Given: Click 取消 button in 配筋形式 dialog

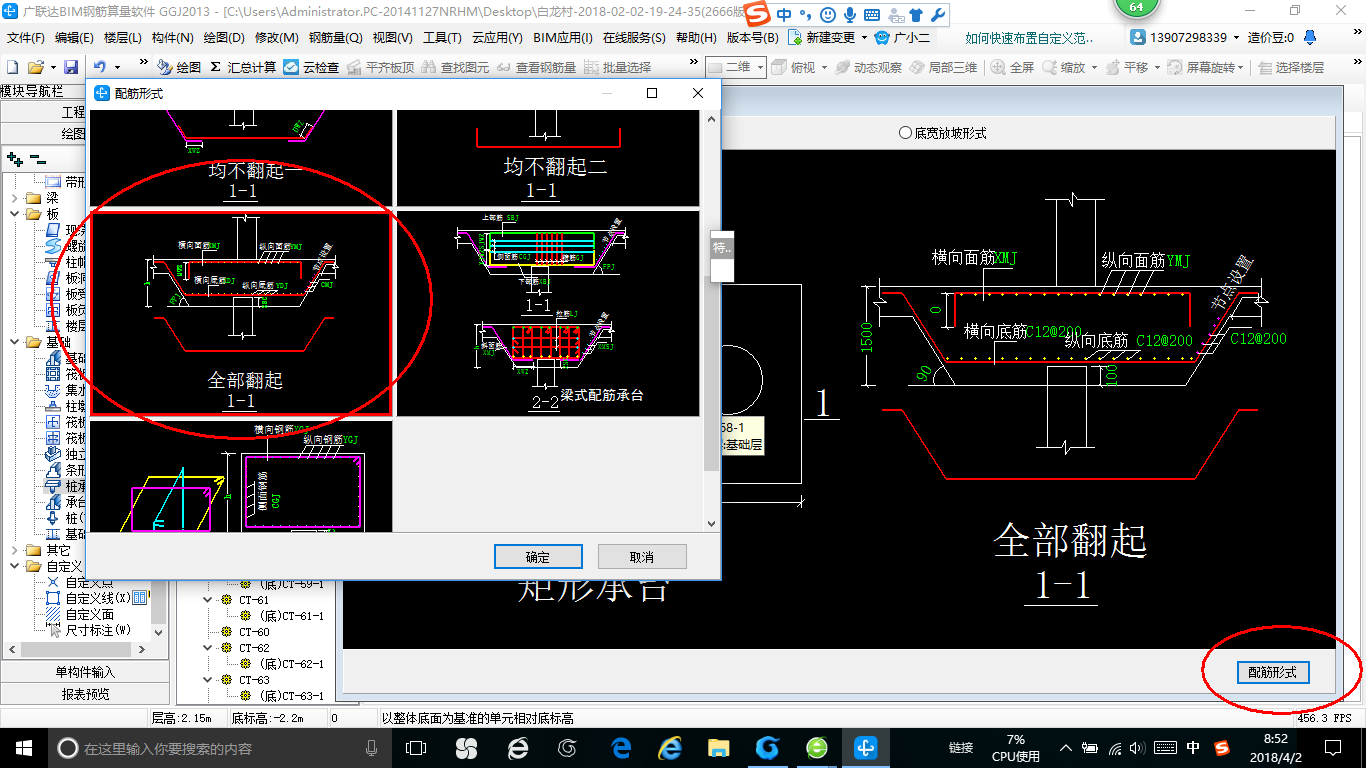Looking at the screenshot, I should click(642, 557).
